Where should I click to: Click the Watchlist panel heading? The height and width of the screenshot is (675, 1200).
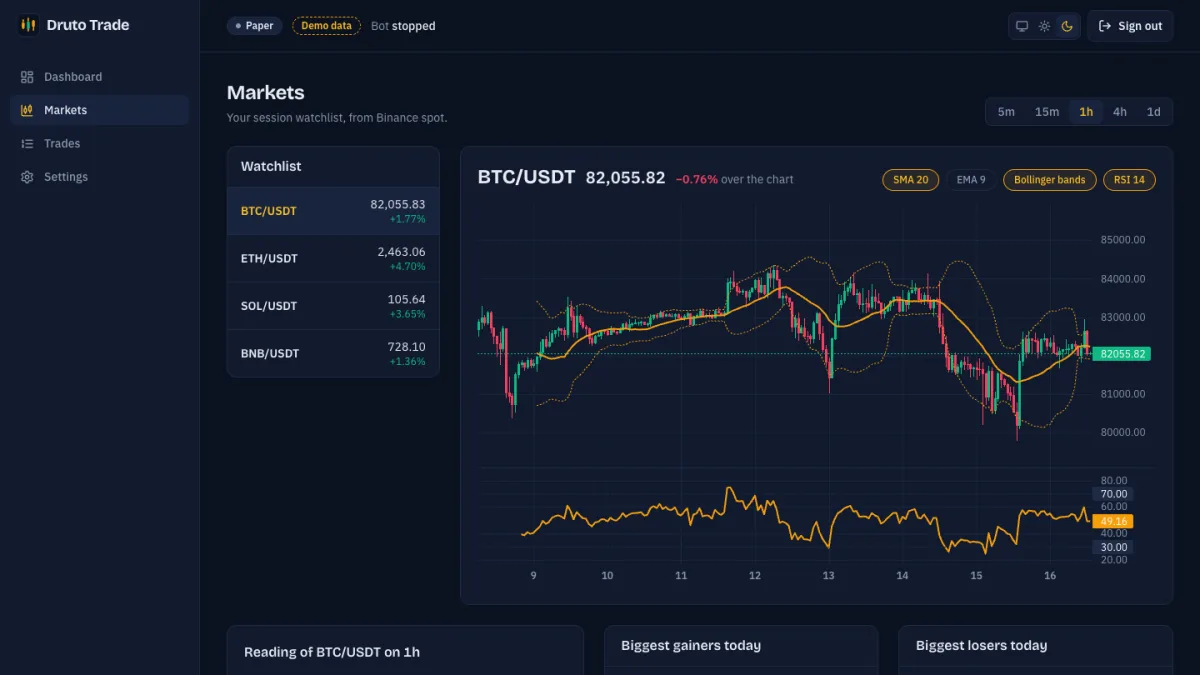tap(271, 166)
